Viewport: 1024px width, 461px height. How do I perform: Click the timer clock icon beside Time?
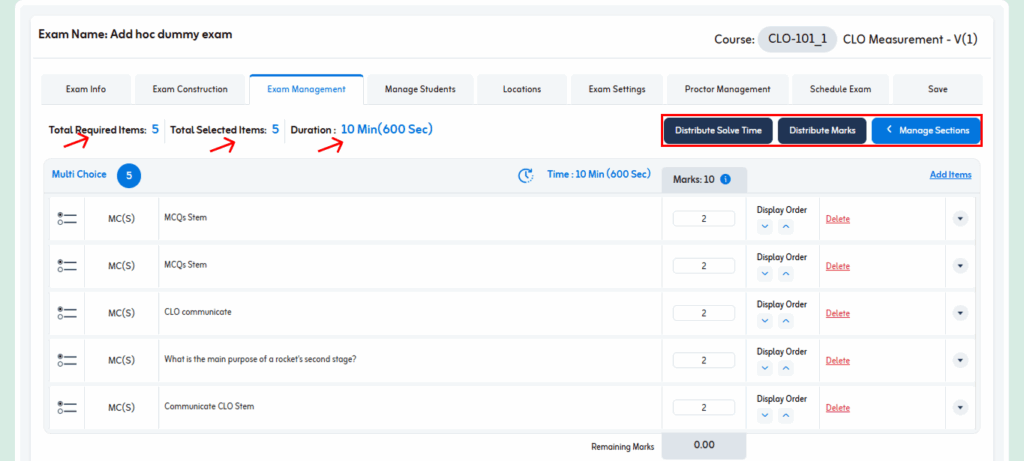point(526,176)
